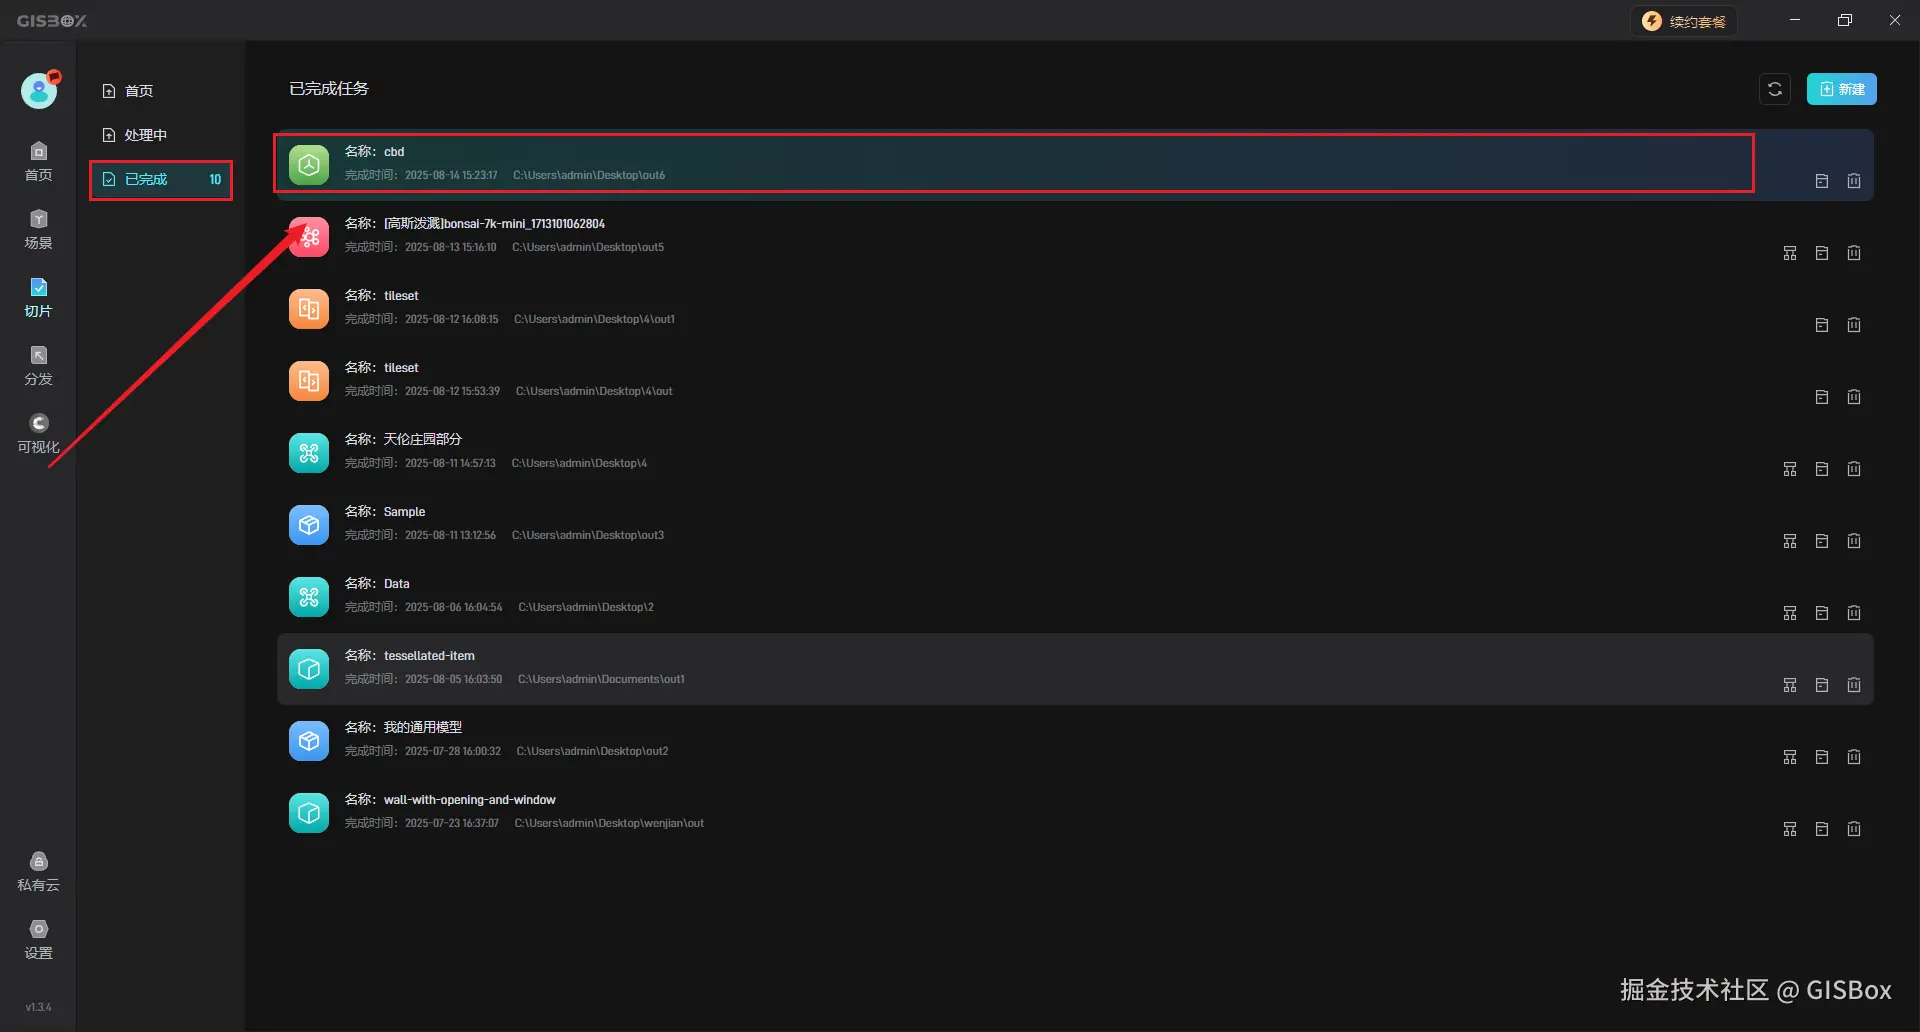Delete the tileset task finished at 15:53:39
Image resolution: width=1920 pixels, height=1032 pixels.
[1854, 397]
